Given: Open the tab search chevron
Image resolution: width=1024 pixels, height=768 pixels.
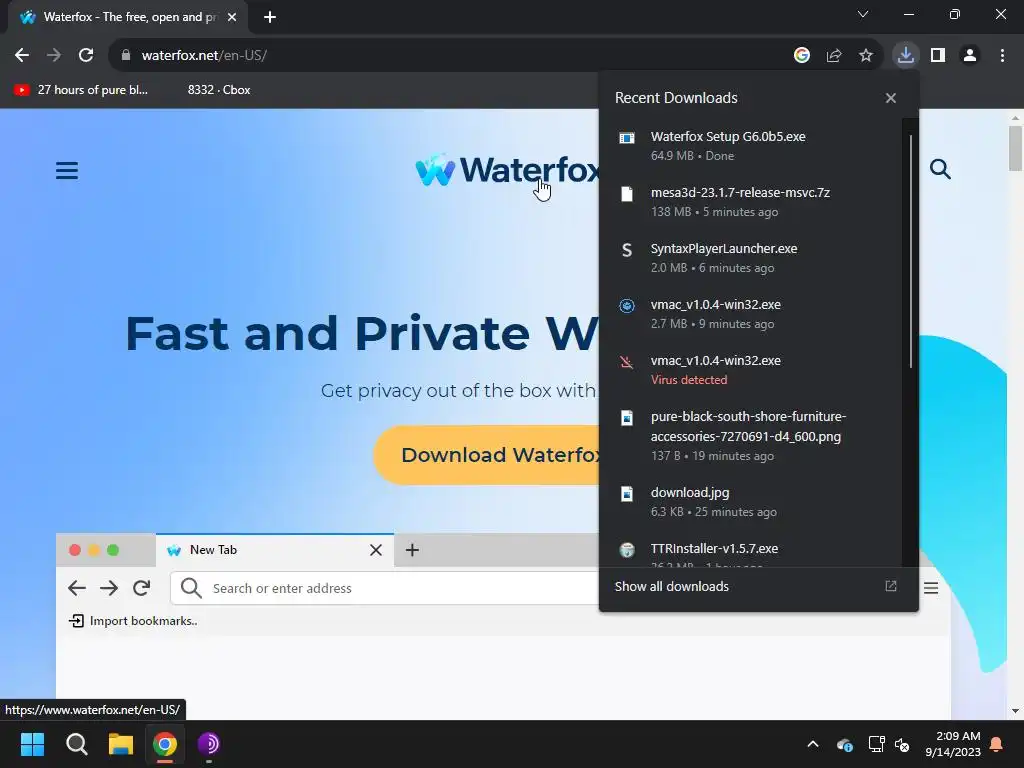Looking at the screenshot, I should [863, 14].
